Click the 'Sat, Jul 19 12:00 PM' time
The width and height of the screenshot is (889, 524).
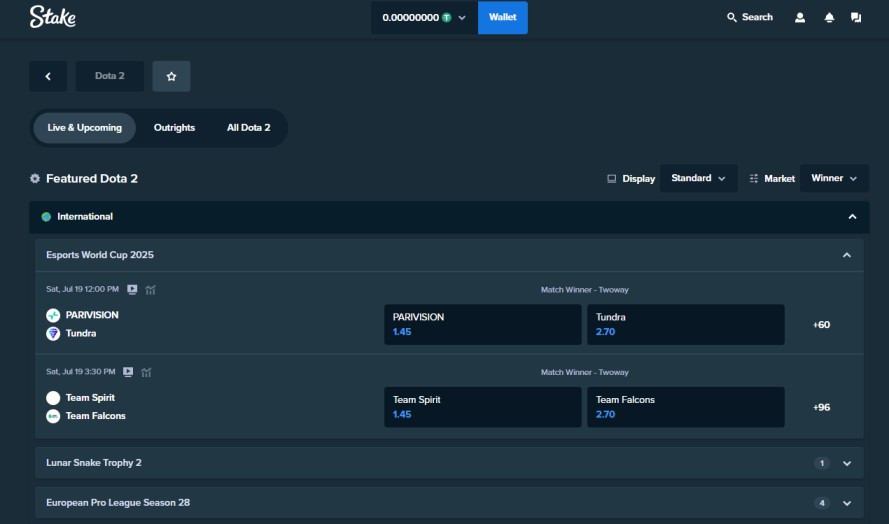pos(82,289)
